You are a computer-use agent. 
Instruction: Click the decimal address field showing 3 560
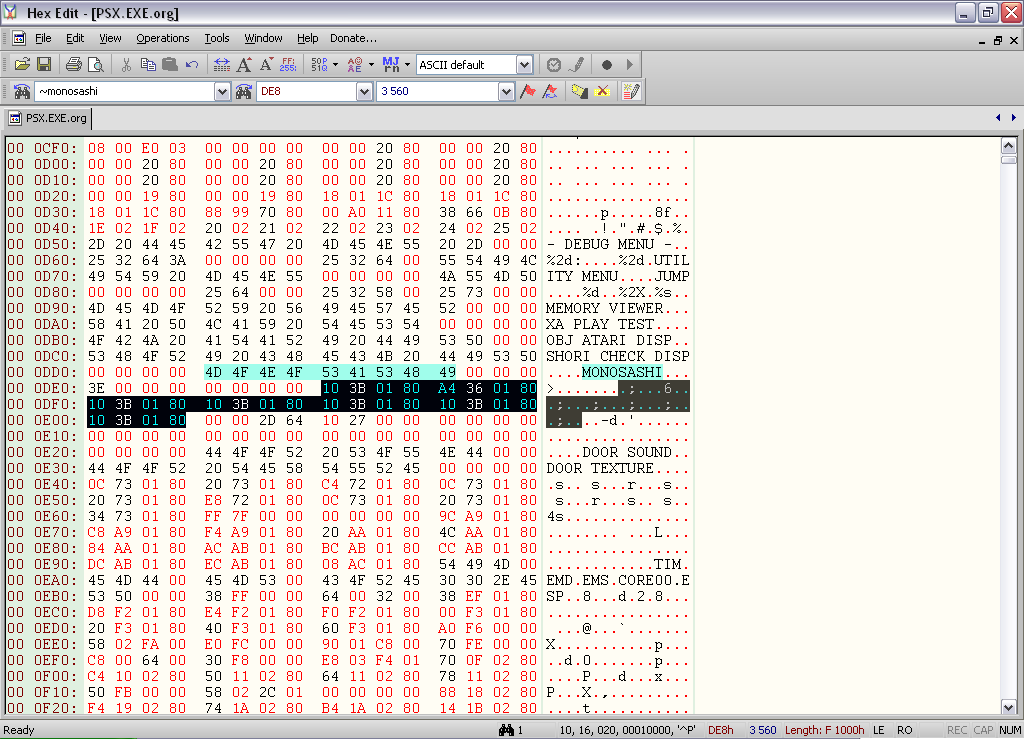tap(436, 91)
